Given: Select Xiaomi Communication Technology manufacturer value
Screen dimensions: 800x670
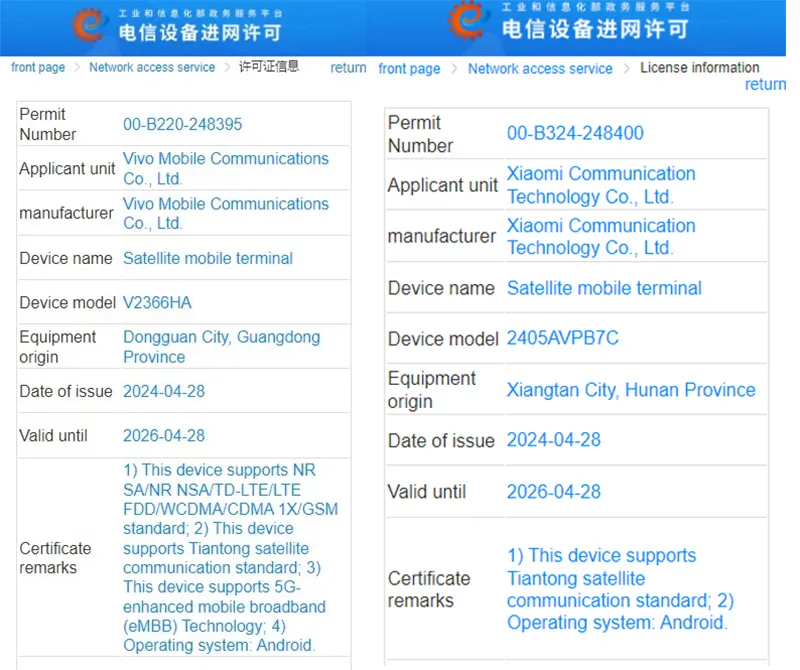Looking at the screenshot, I should tap(601, 236).
